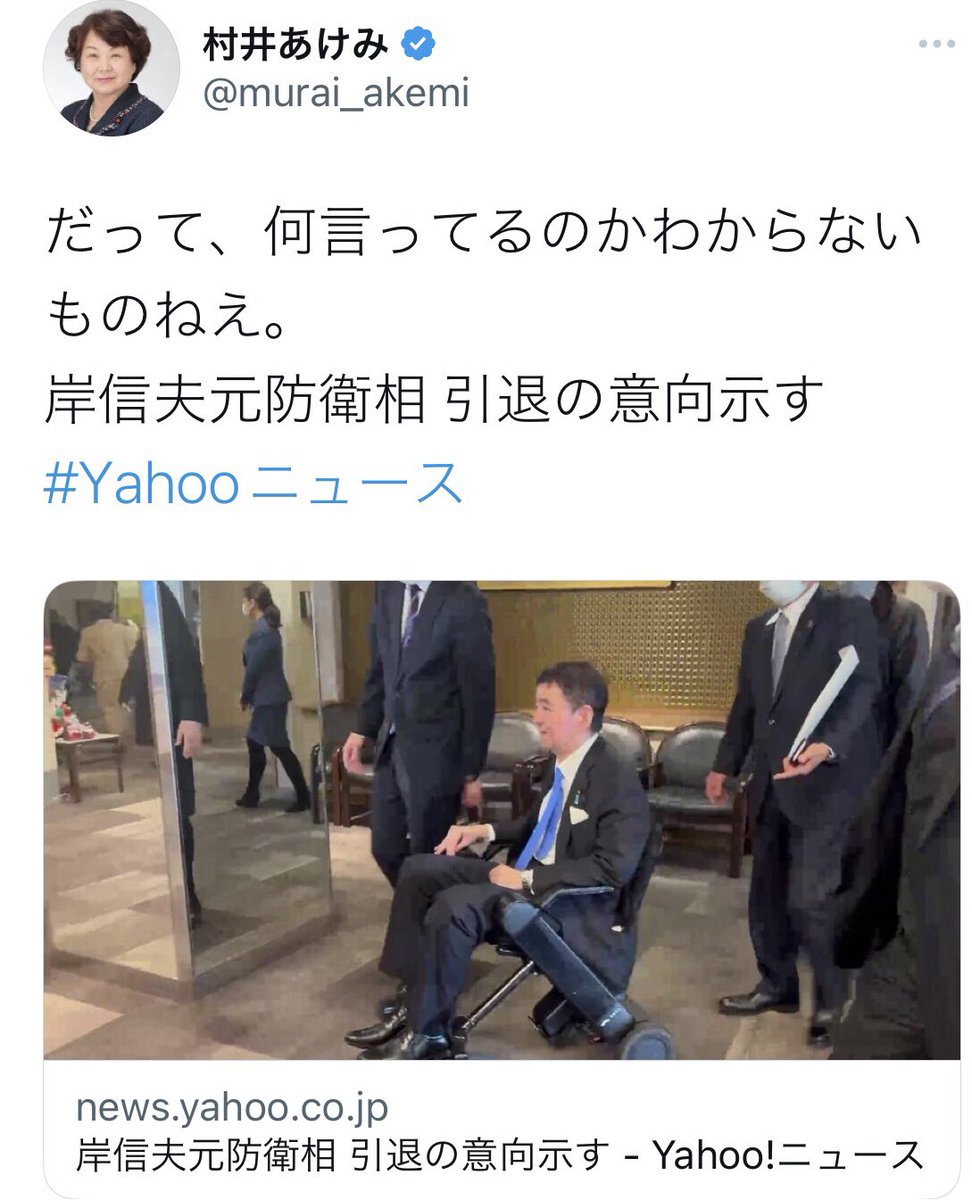
Task: Click the display name 村井あけみ
Action: [296, 46]
